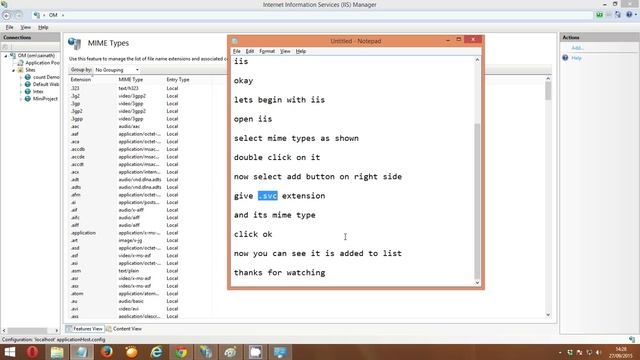Click the orange ball app icon on taskbar
The width and height of the screenshot is (640, 360).
pos(131,352)
